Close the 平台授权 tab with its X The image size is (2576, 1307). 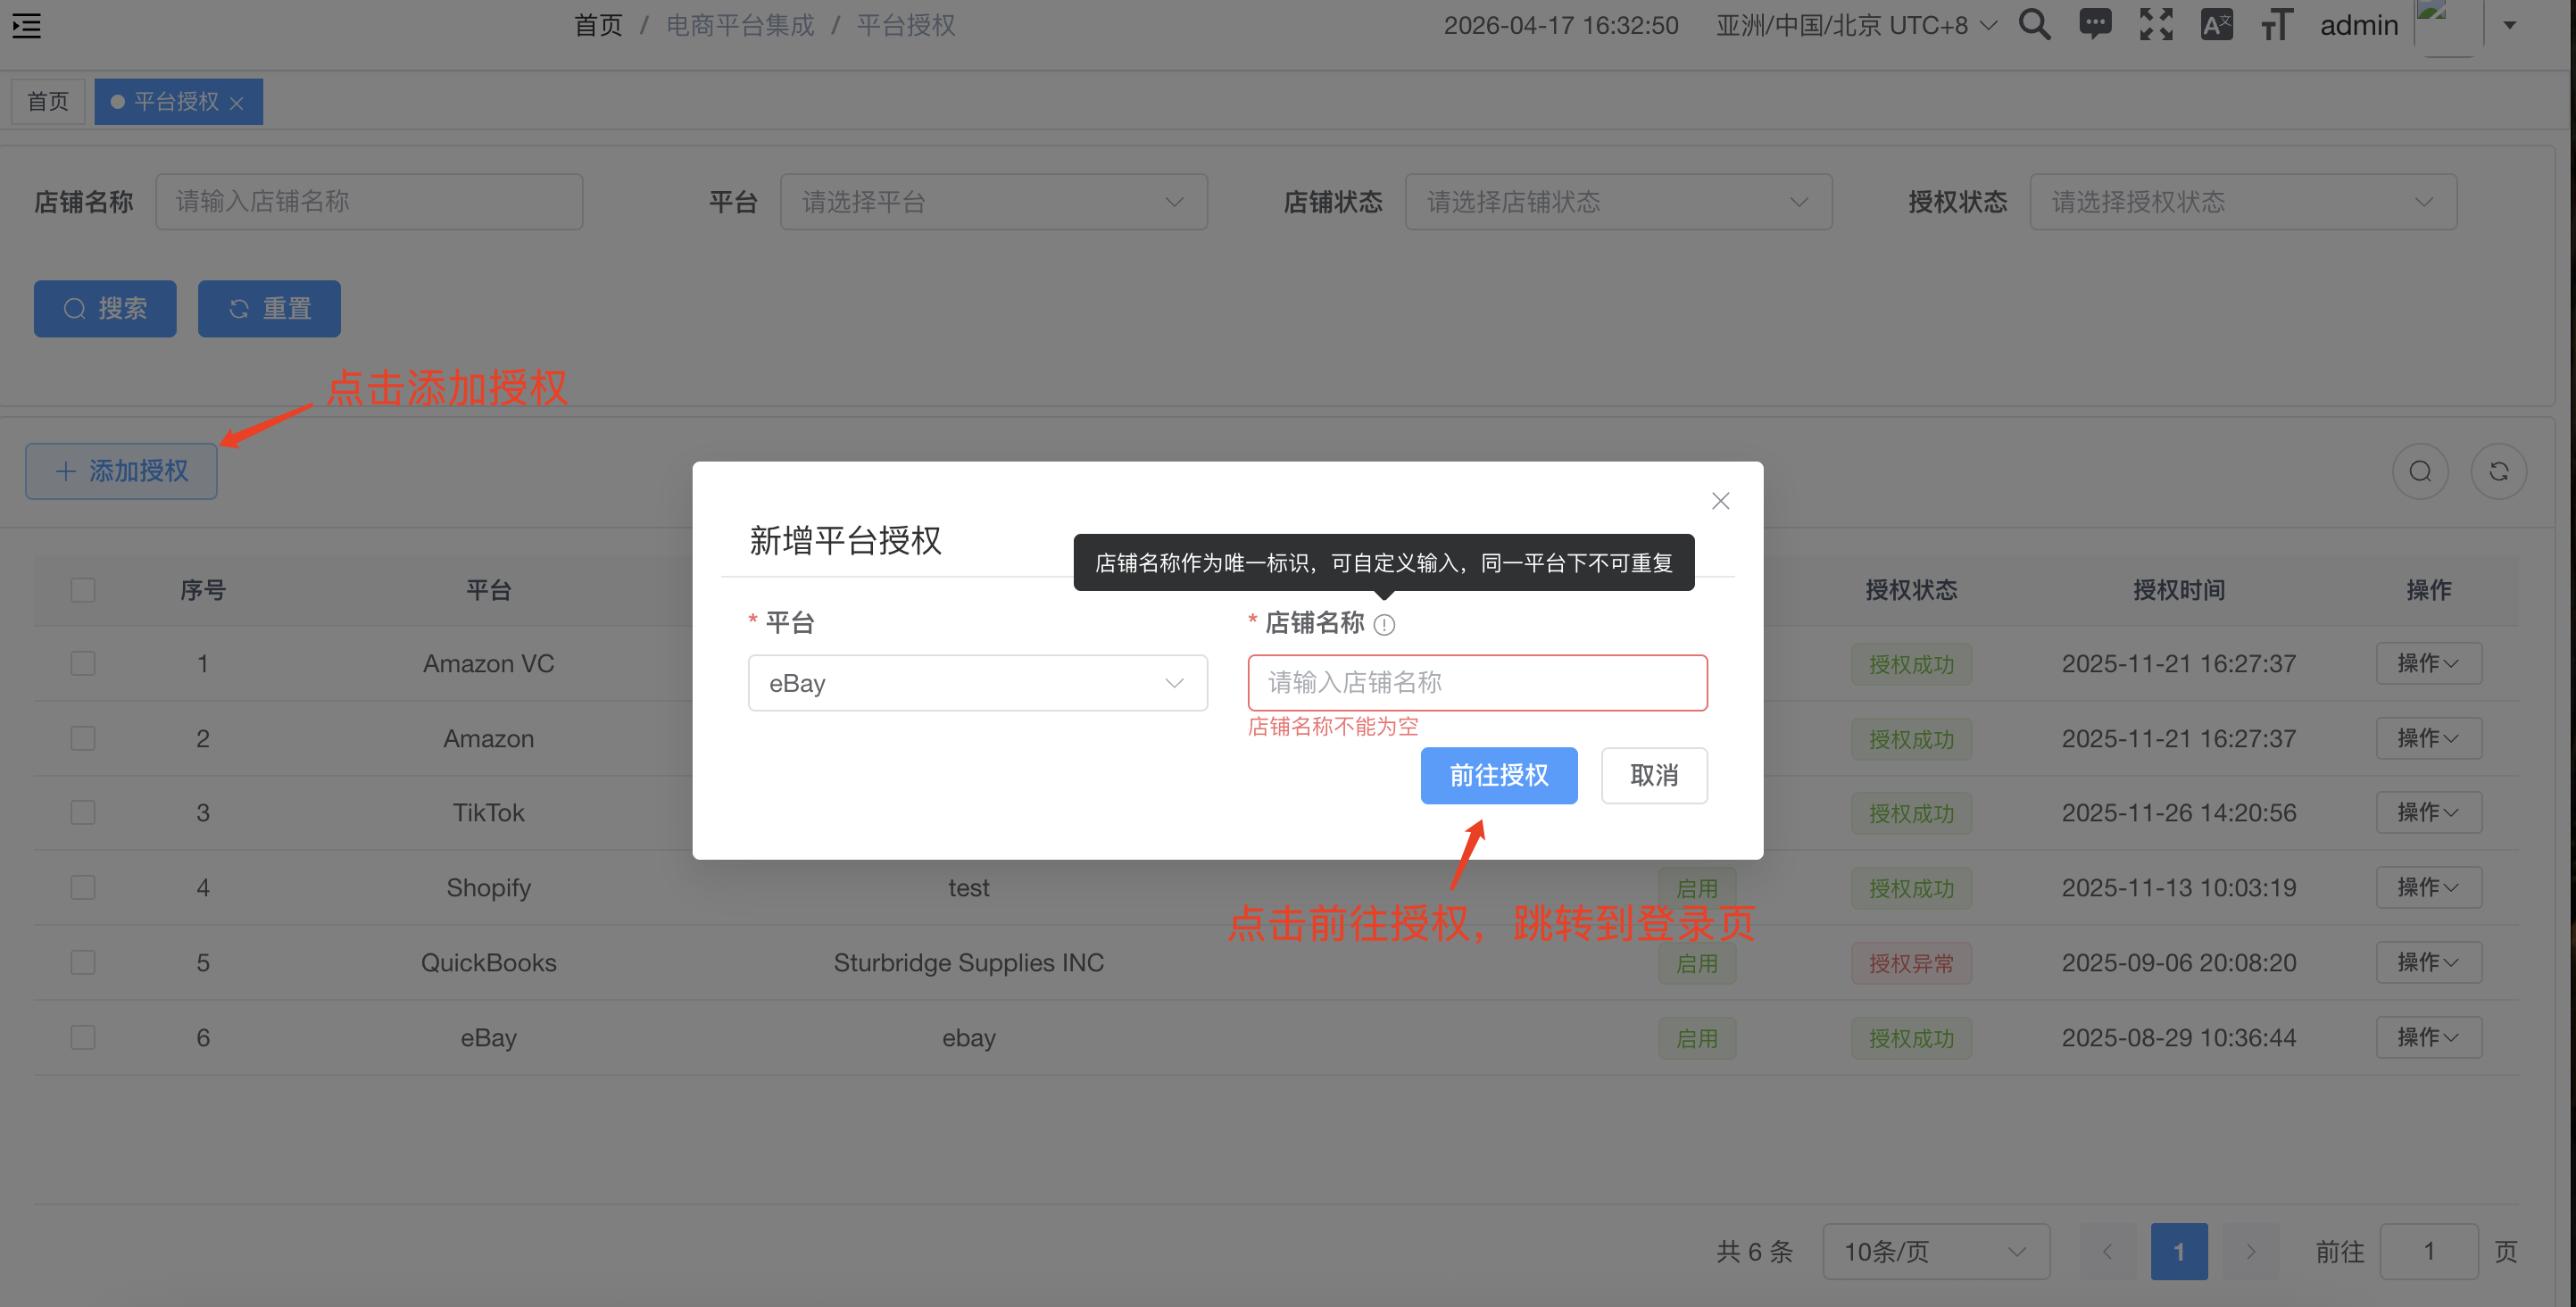point(236,103)
